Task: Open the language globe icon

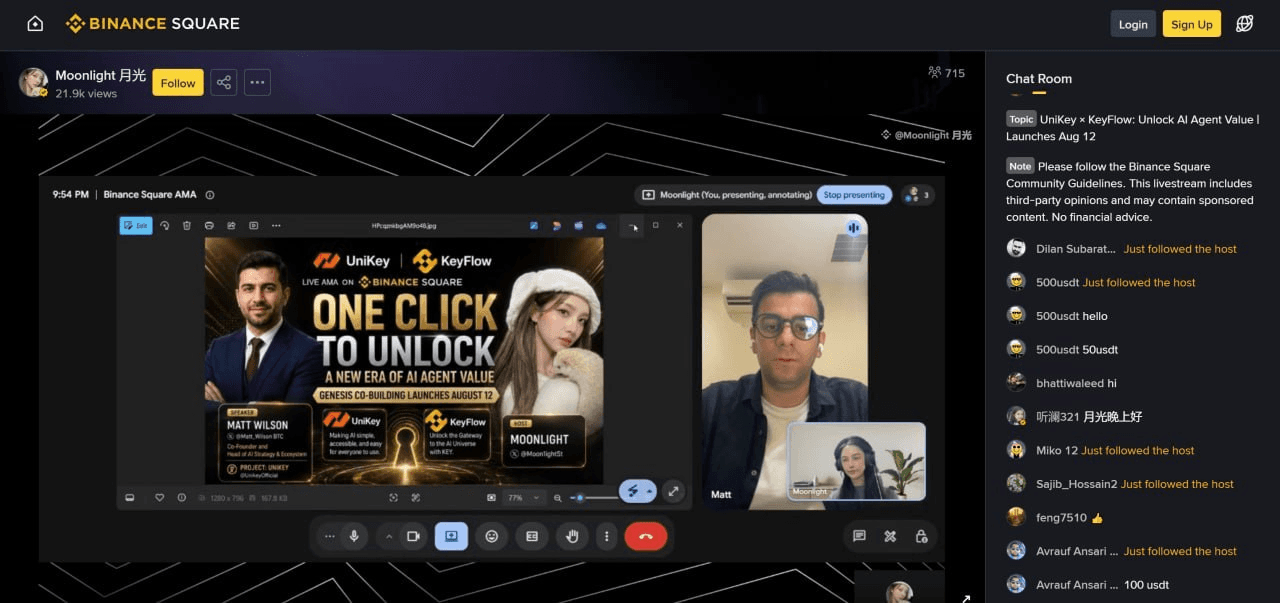Action: [1245, 24]
